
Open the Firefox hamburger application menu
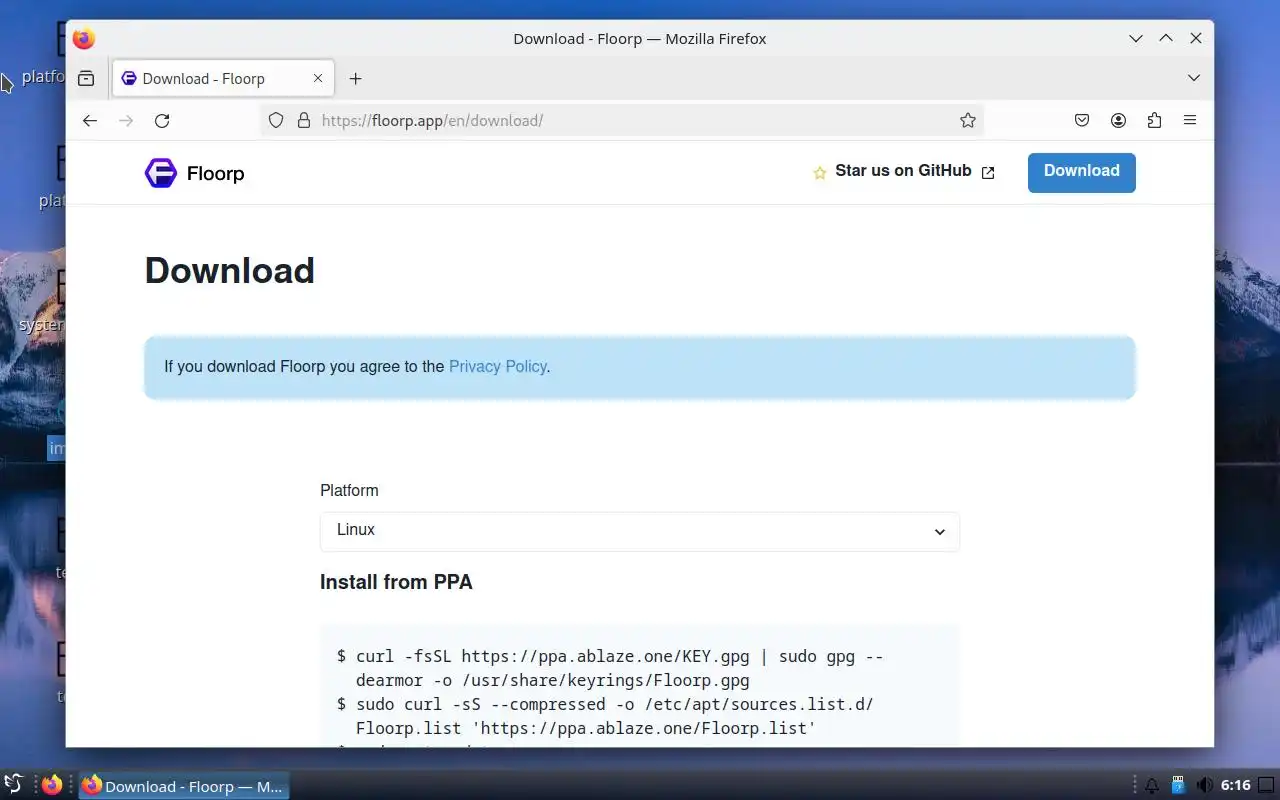point(1190,120)
